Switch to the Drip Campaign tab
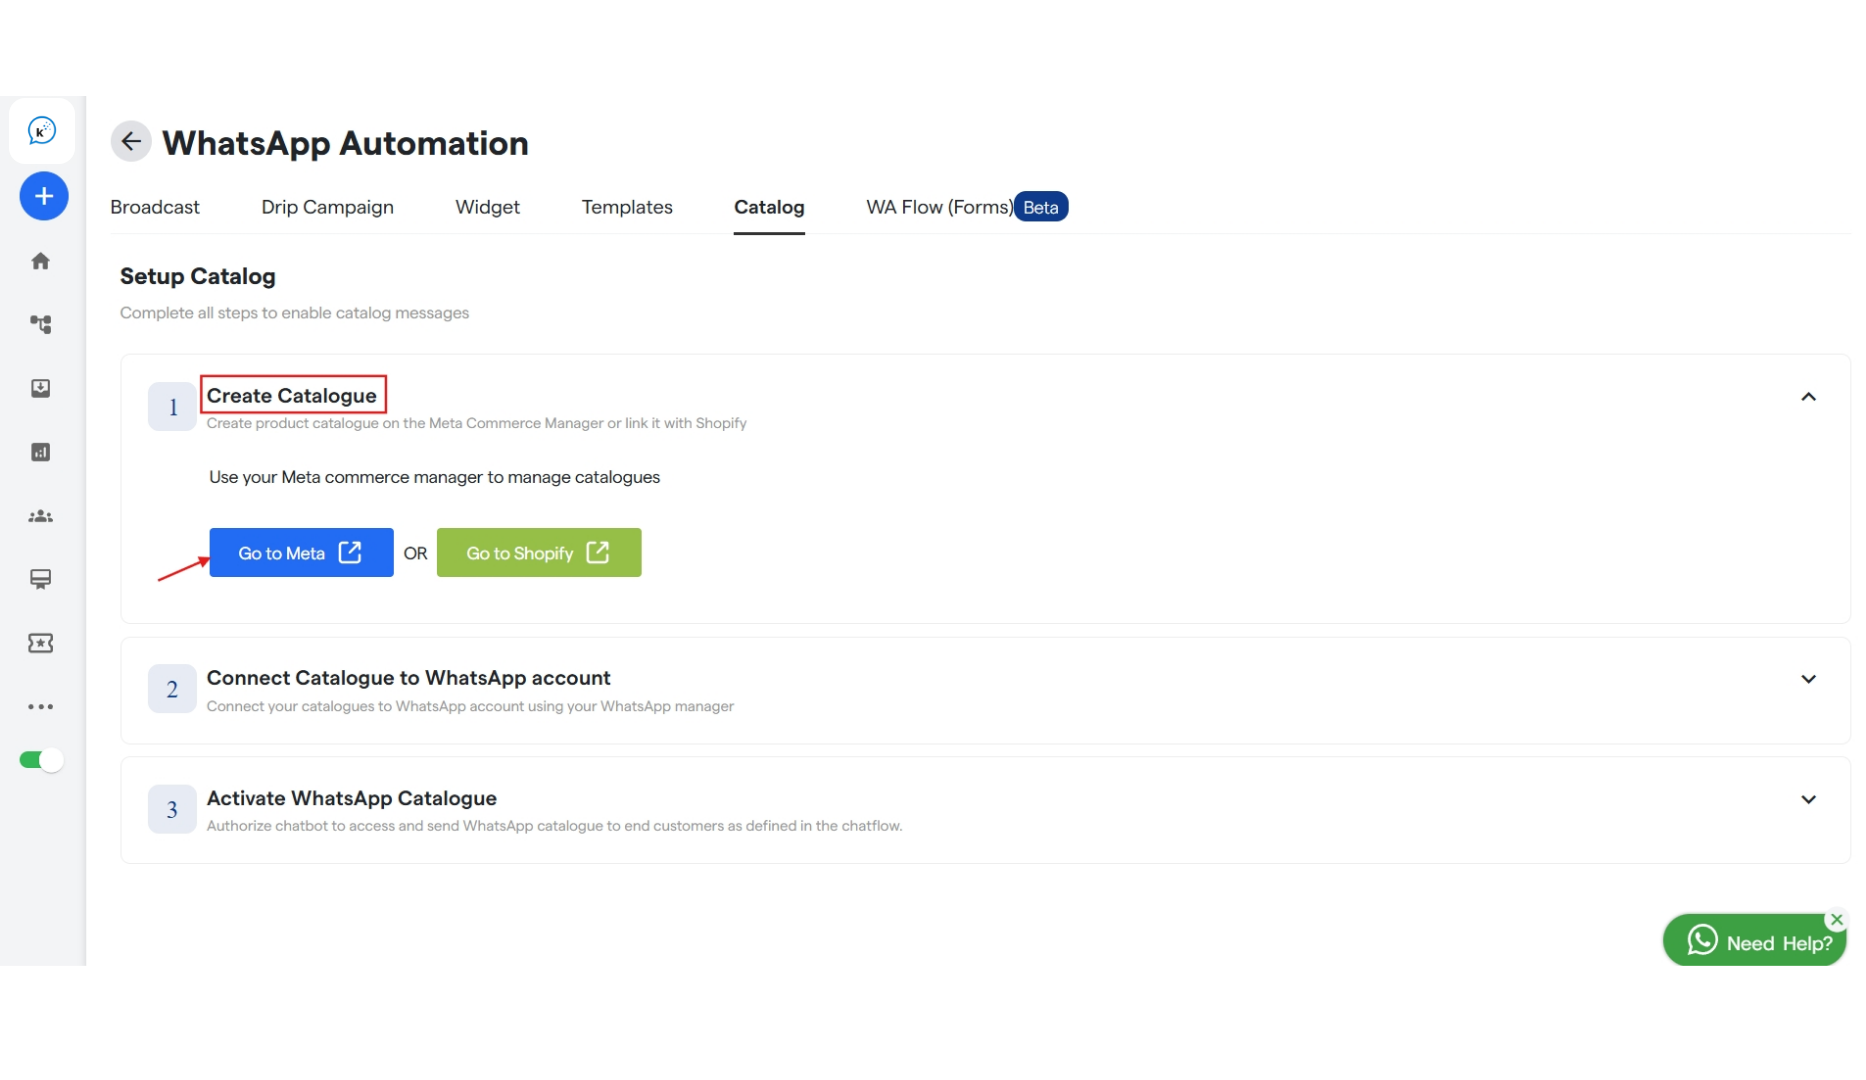Viewport: 1866px width, 1080px height. tap(327, 207)
